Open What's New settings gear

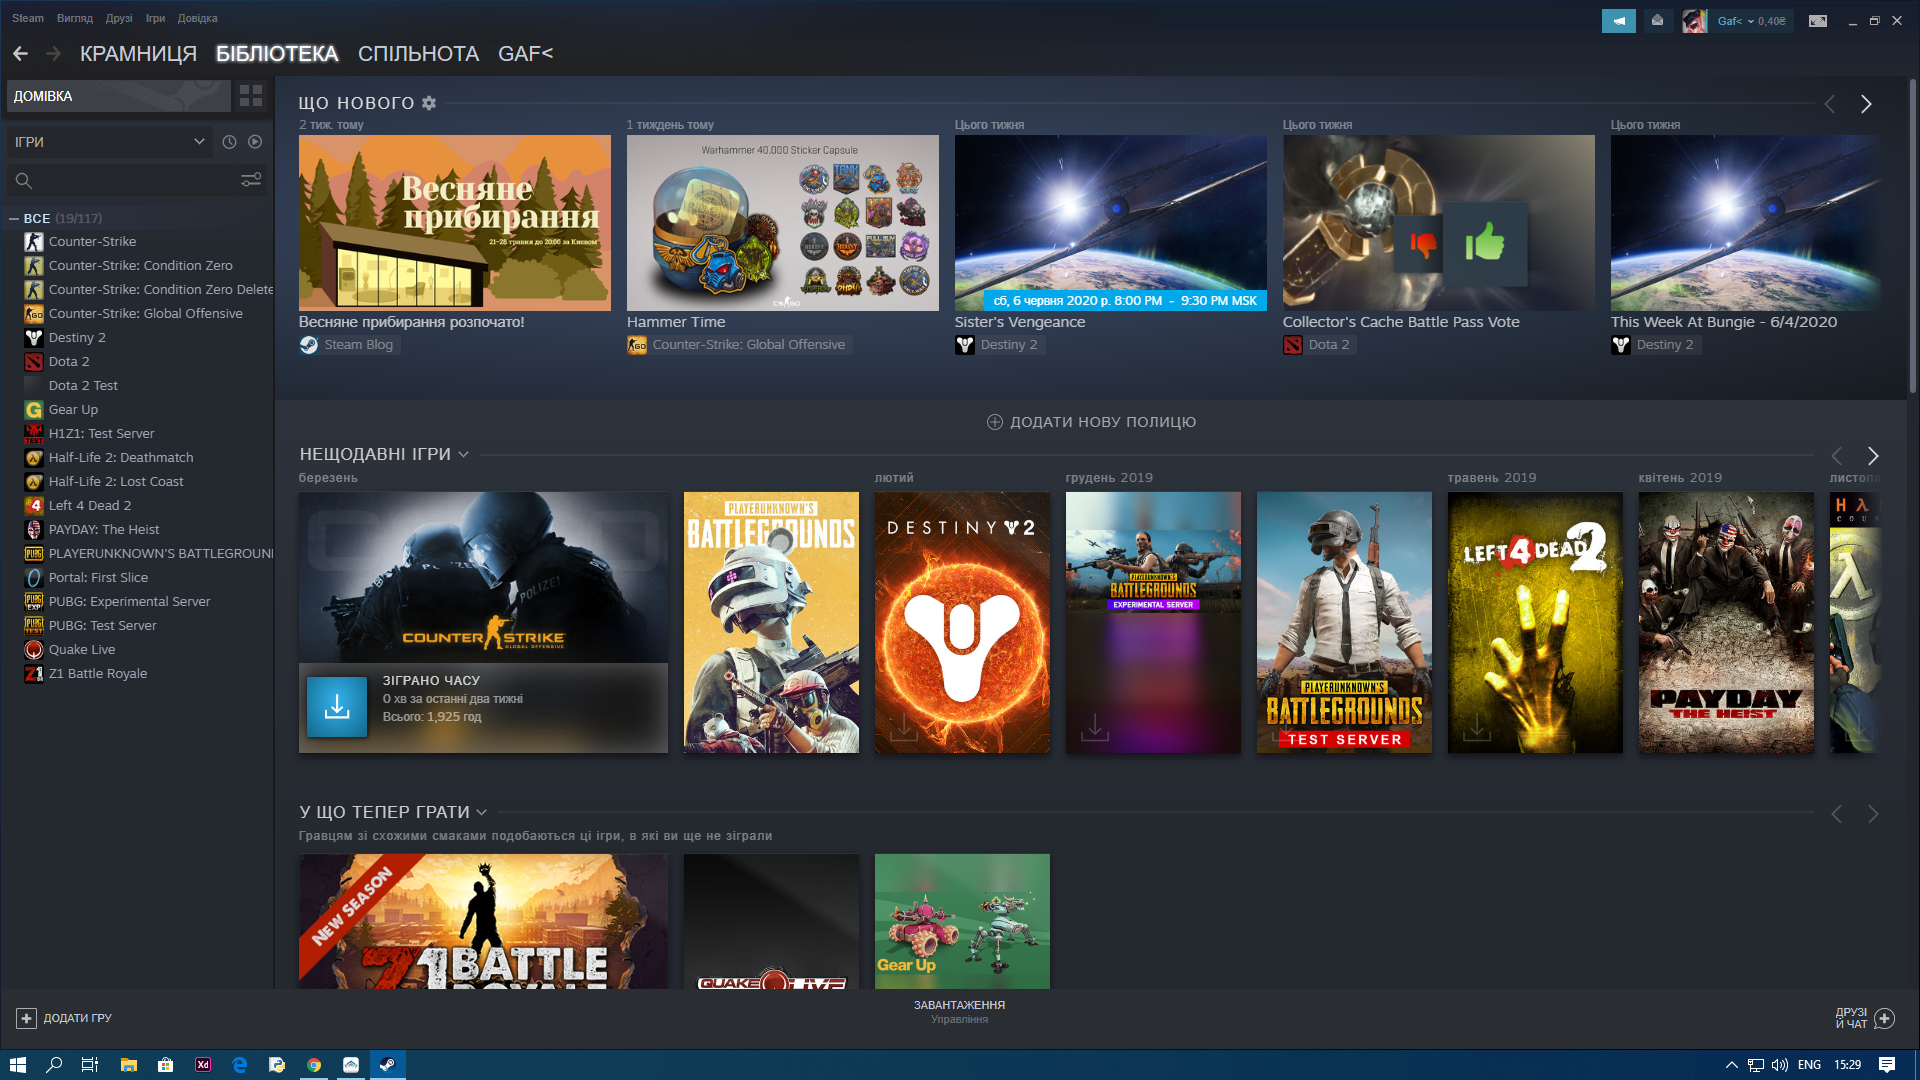point(429,103)
